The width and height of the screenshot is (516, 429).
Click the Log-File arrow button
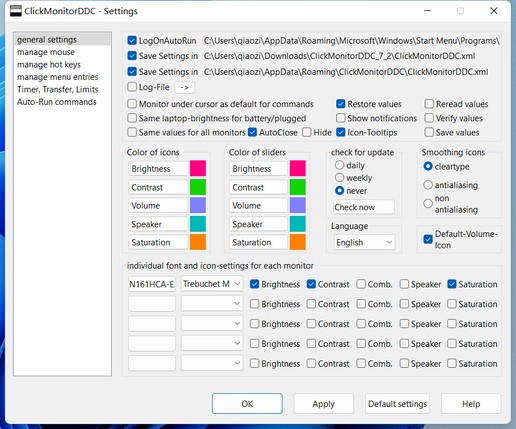pos(184,87)
